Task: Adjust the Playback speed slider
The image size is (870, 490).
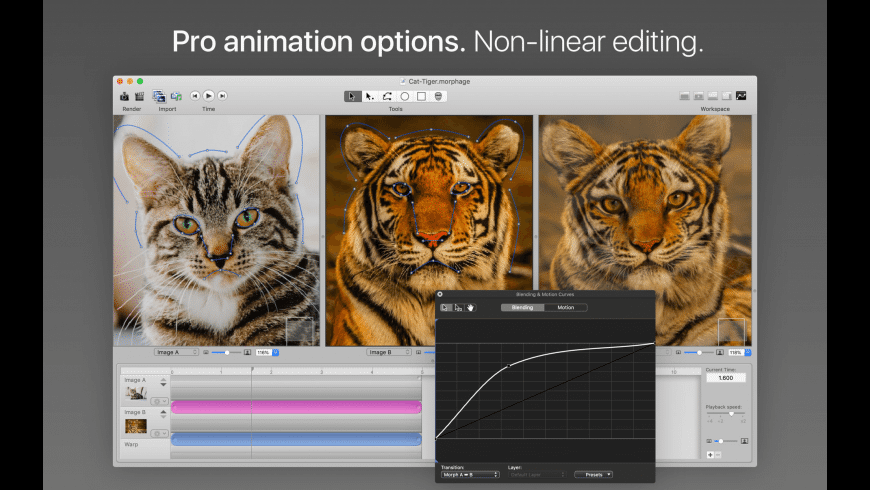Action: (x=726, y=414)
